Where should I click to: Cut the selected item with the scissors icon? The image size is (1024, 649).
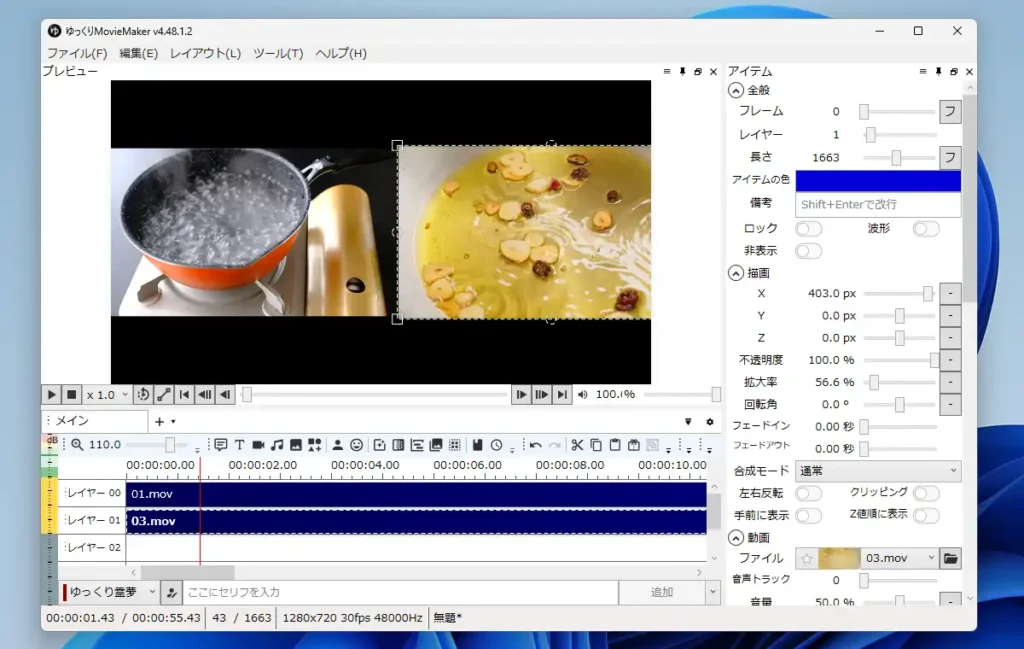point(577,445)
